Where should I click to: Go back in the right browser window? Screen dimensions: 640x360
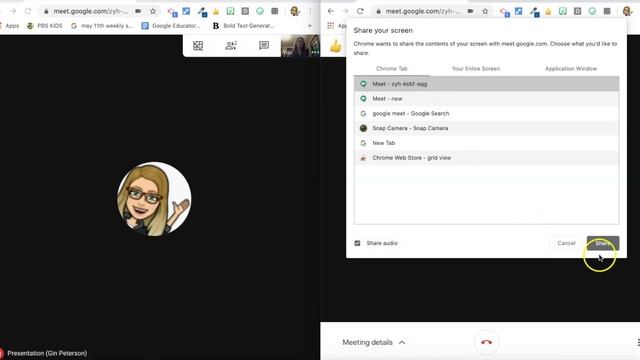point(331,11)
